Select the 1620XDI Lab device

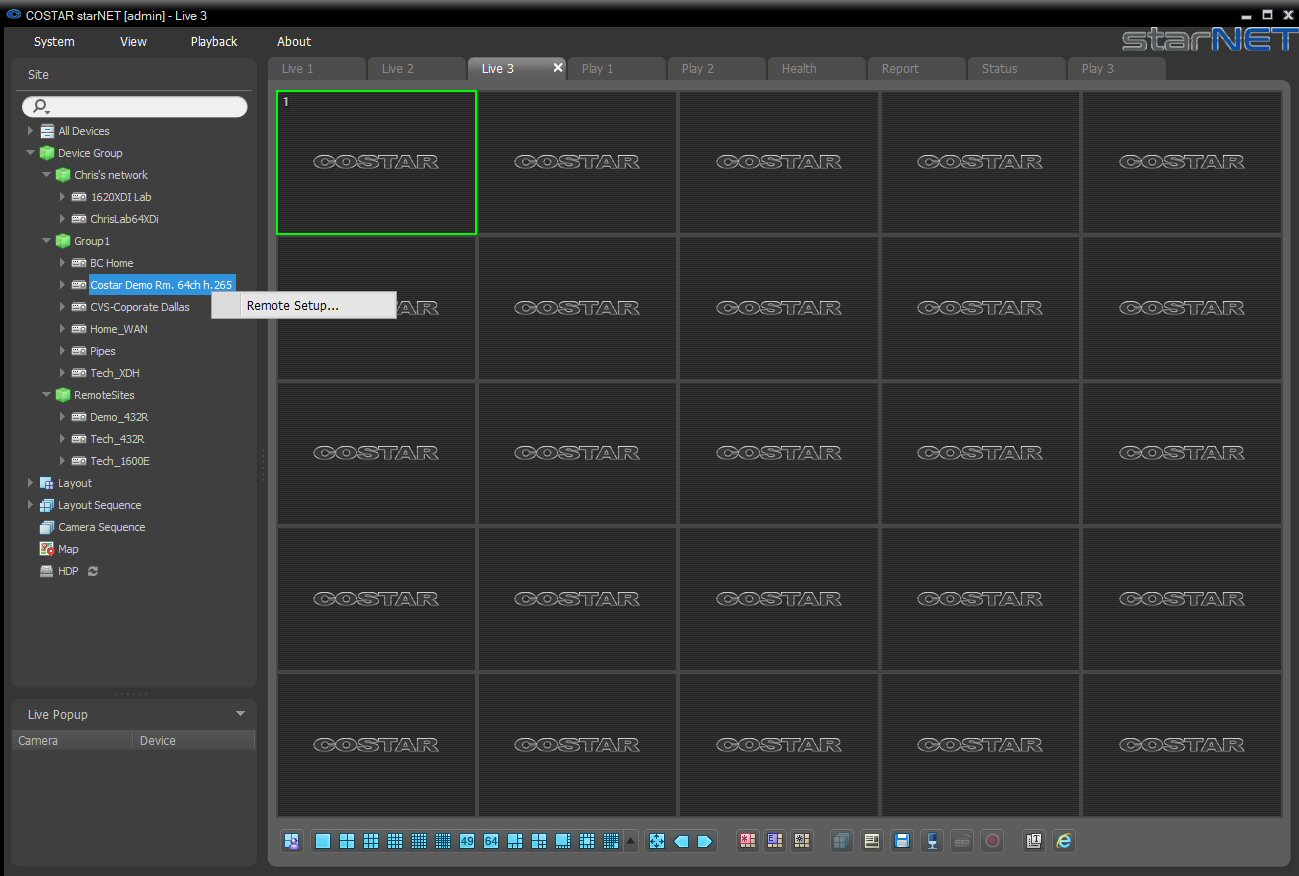click(x=120, y=197)
